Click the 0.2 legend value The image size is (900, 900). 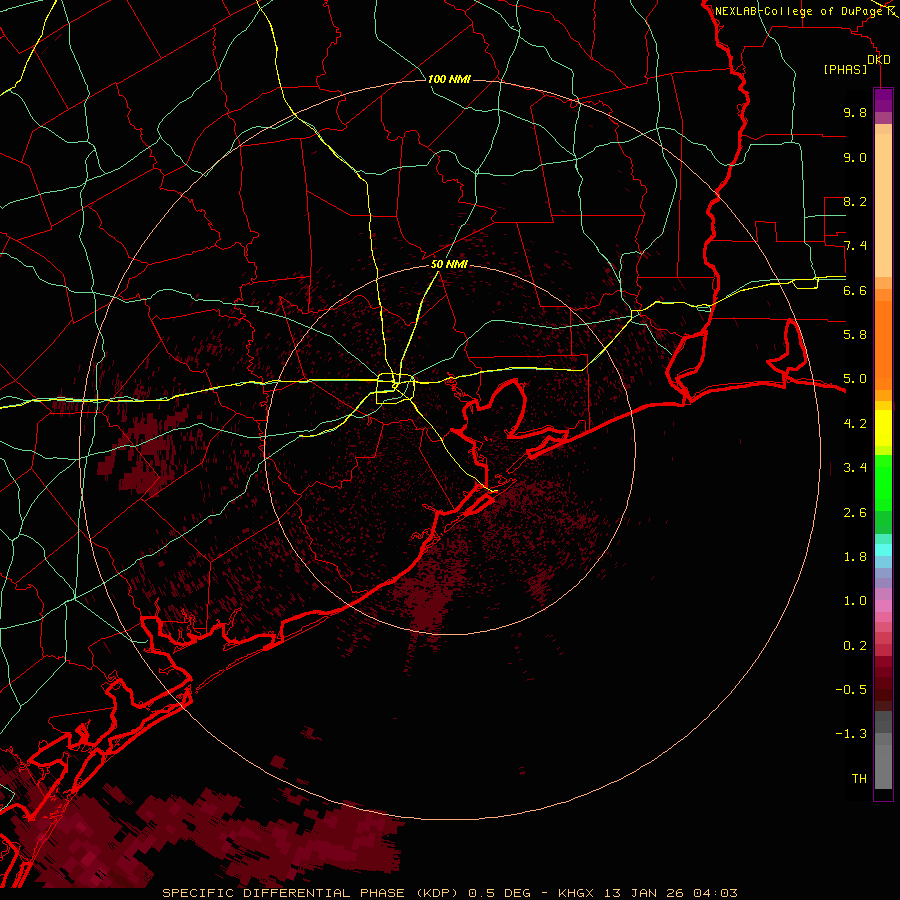point(855,646)
